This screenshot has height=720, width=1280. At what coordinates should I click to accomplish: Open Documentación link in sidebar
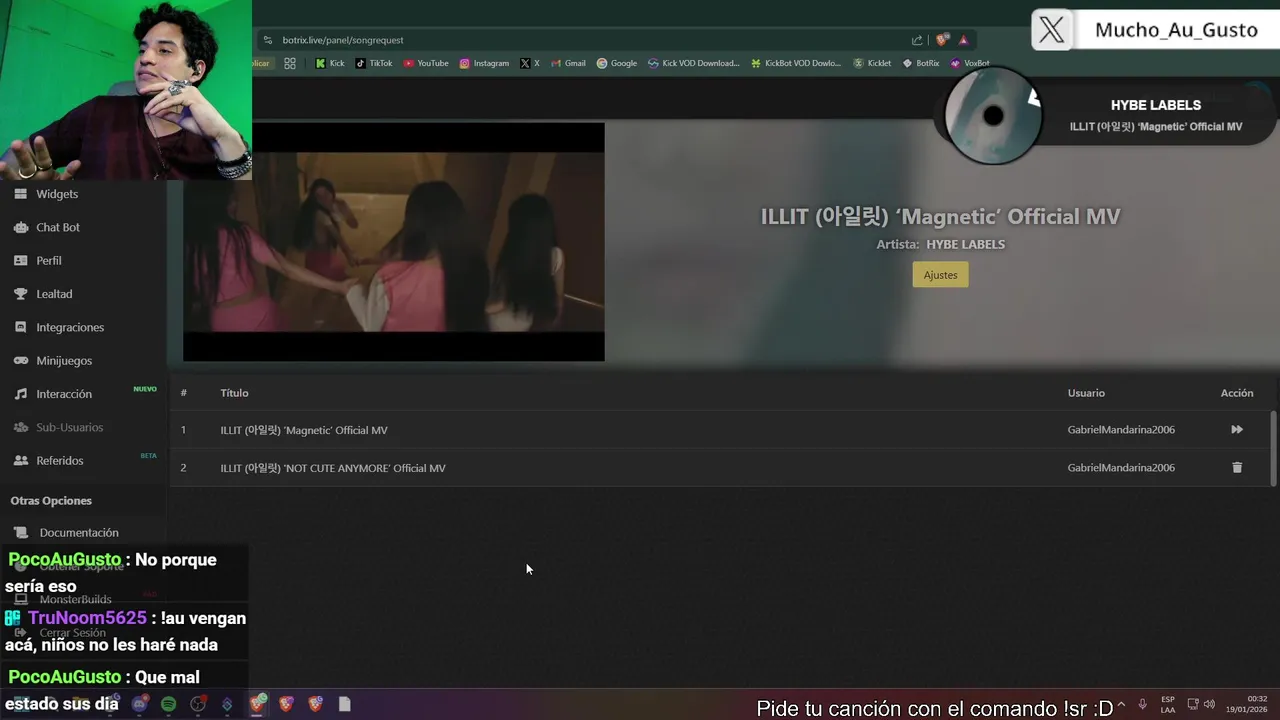point(79,533)
